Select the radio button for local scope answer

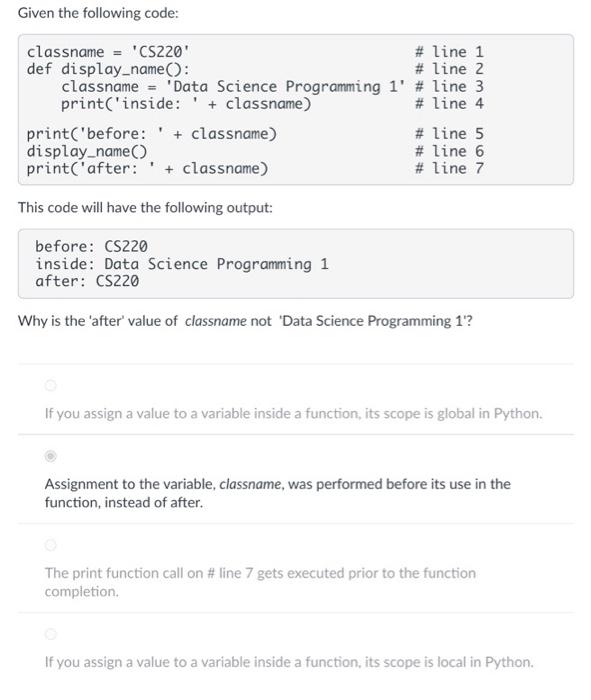(50, 634)
